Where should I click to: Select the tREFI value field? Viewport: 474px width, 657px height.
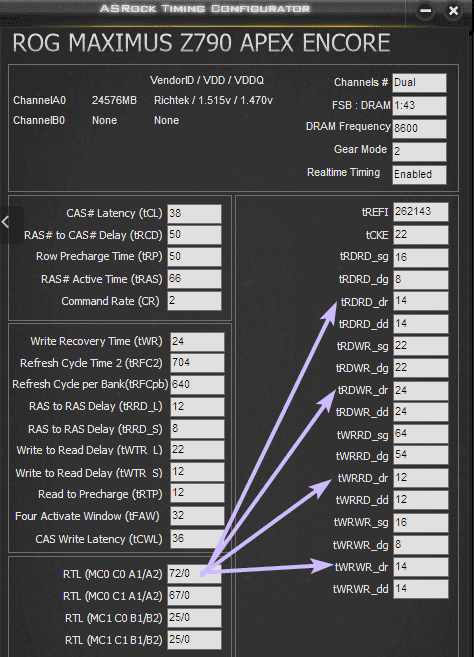(x=421, y=212)
